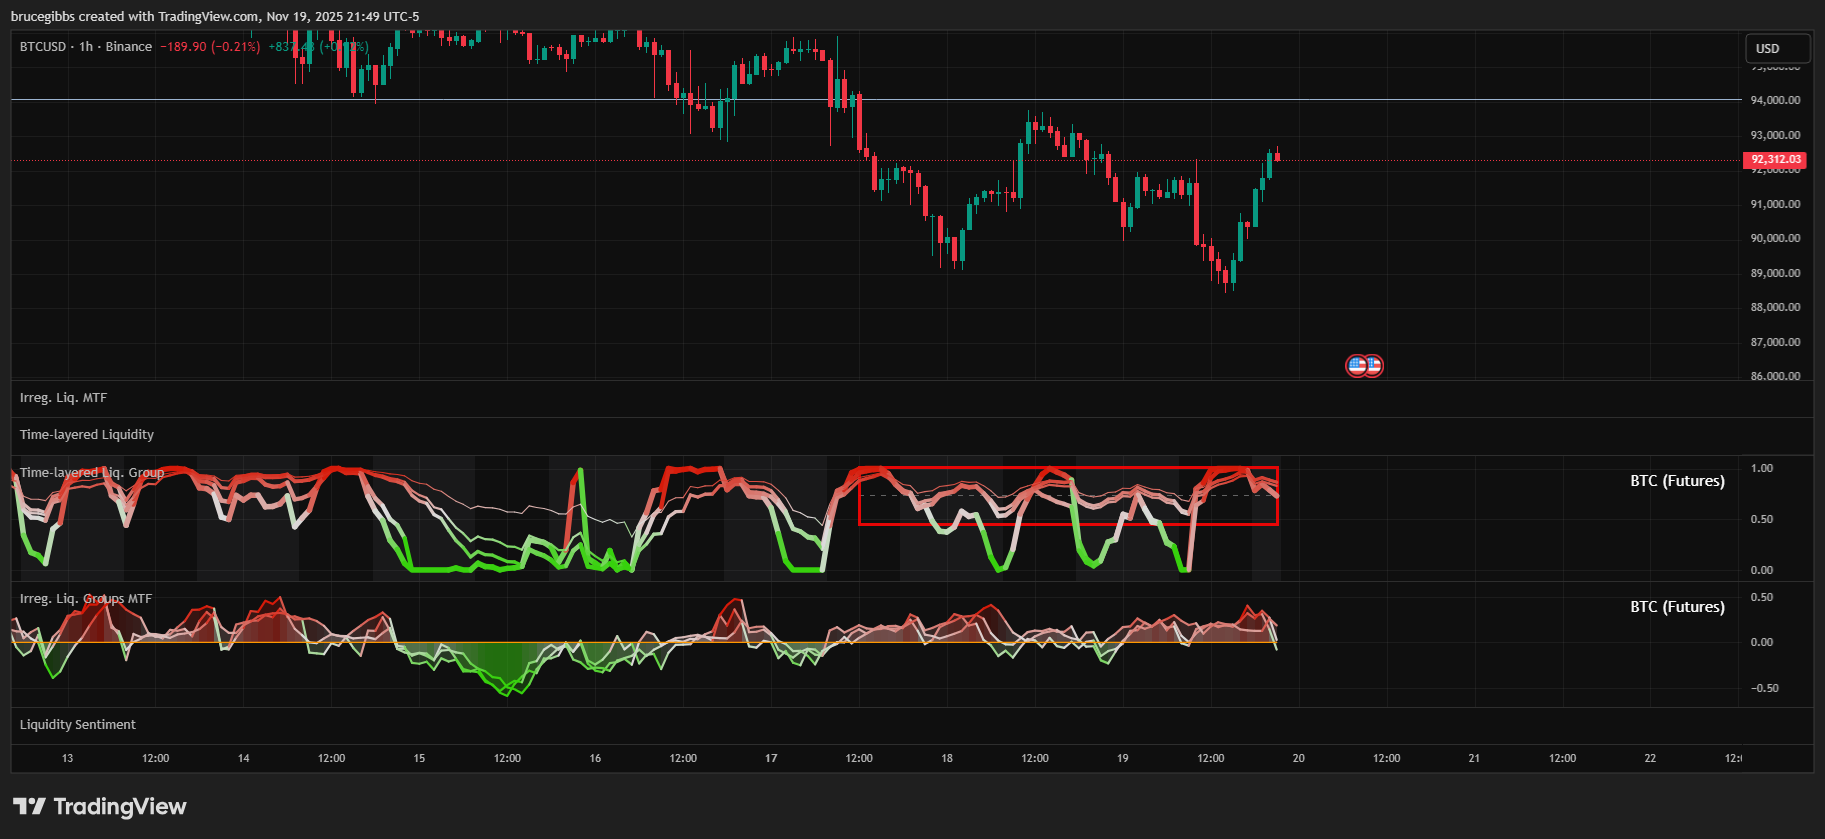
Task: Click the TradingView logo at bottom left
Action: pyautogui.click(x=99, y=806)
